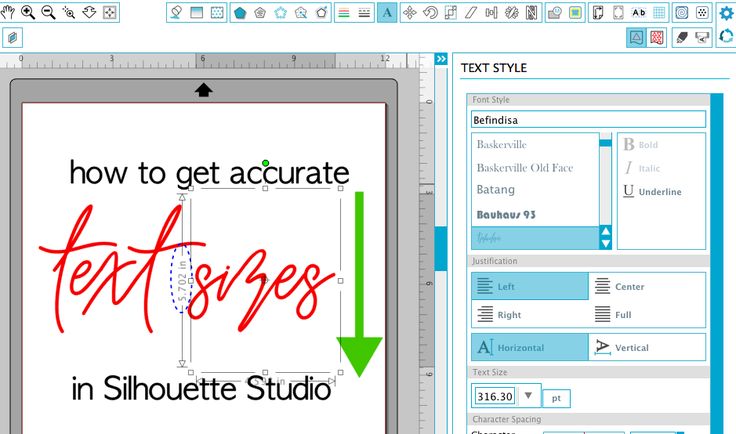Open the Fill Color paint bucket panel
This screenshot has height=434, width=736.
click(x=176, y=13)
